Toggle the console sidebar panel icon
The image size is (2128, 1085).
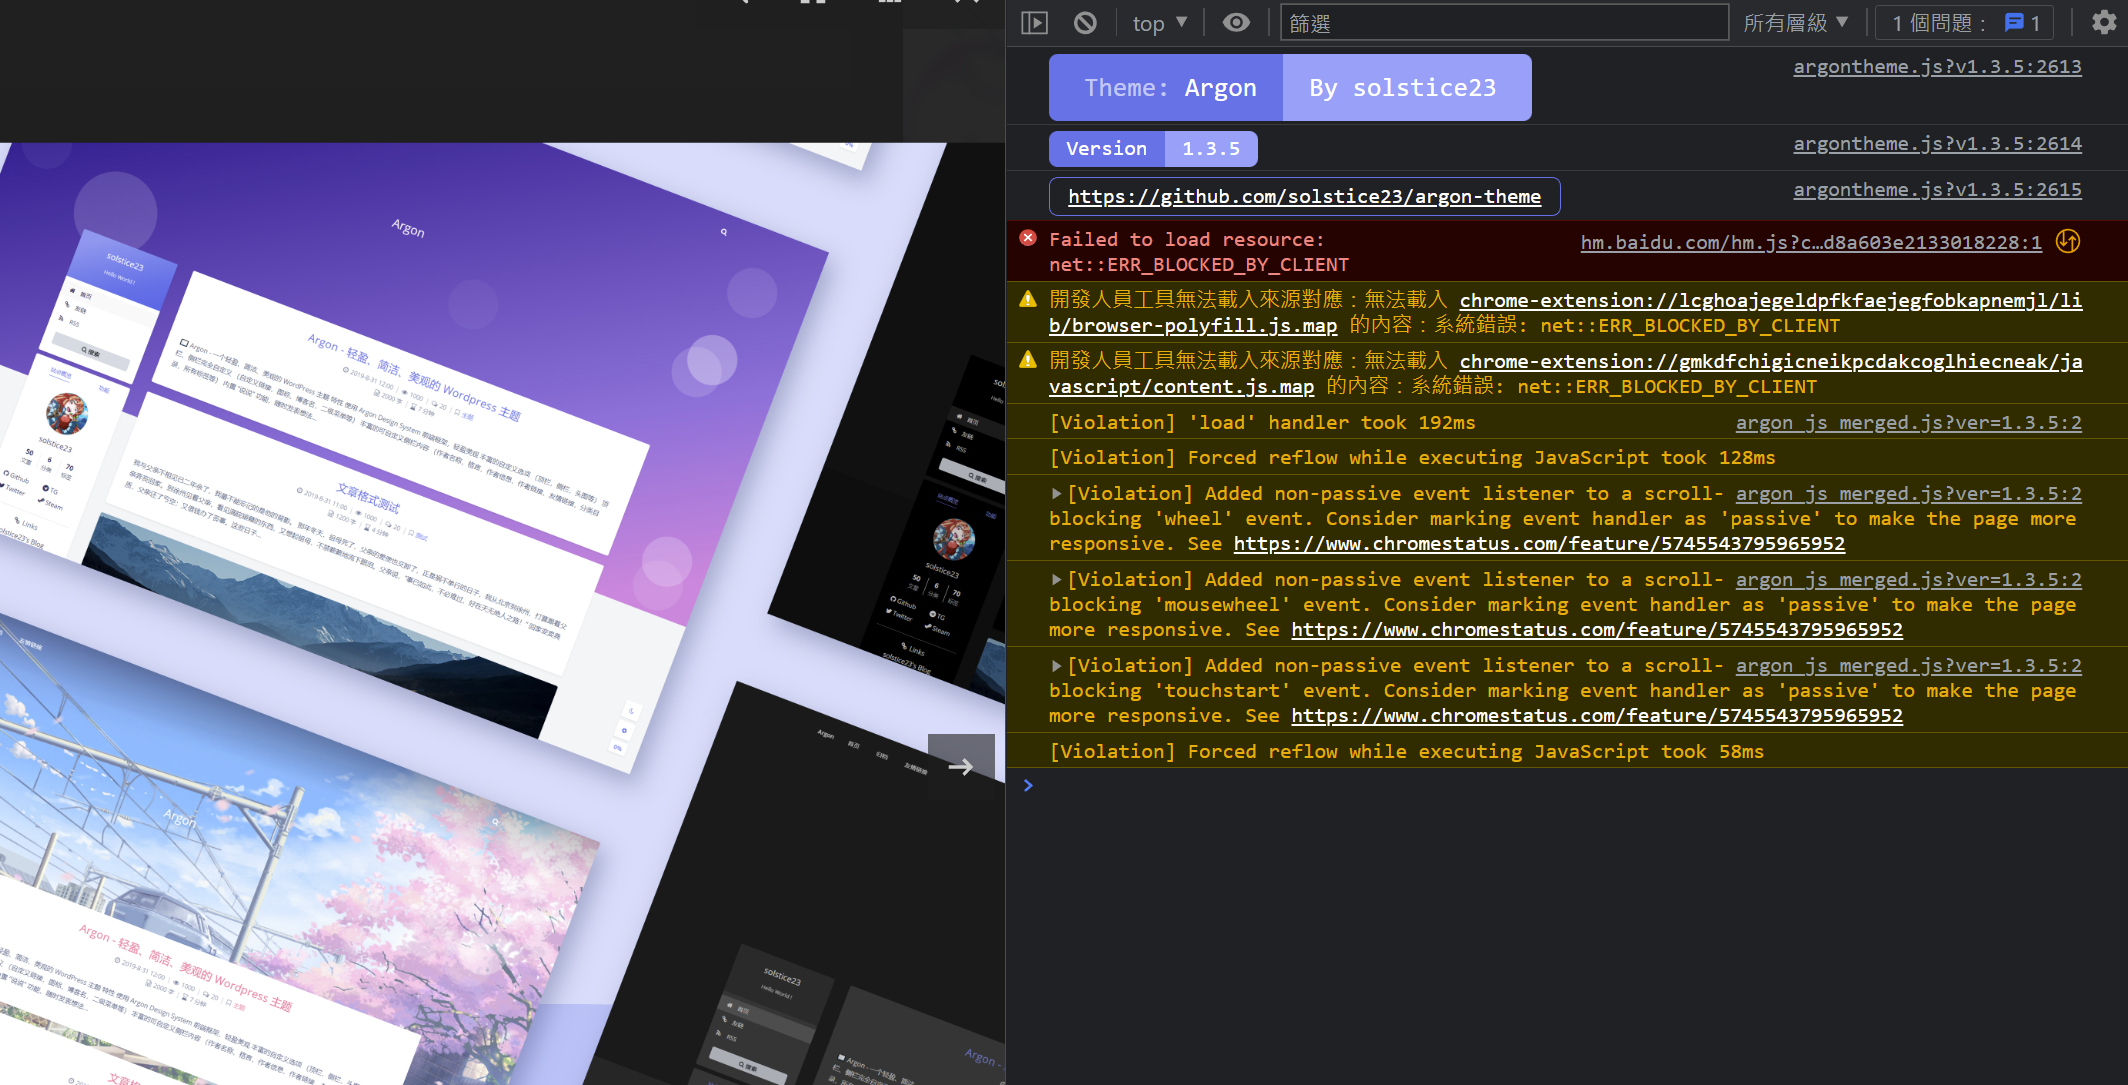(x=1034, y=22)
